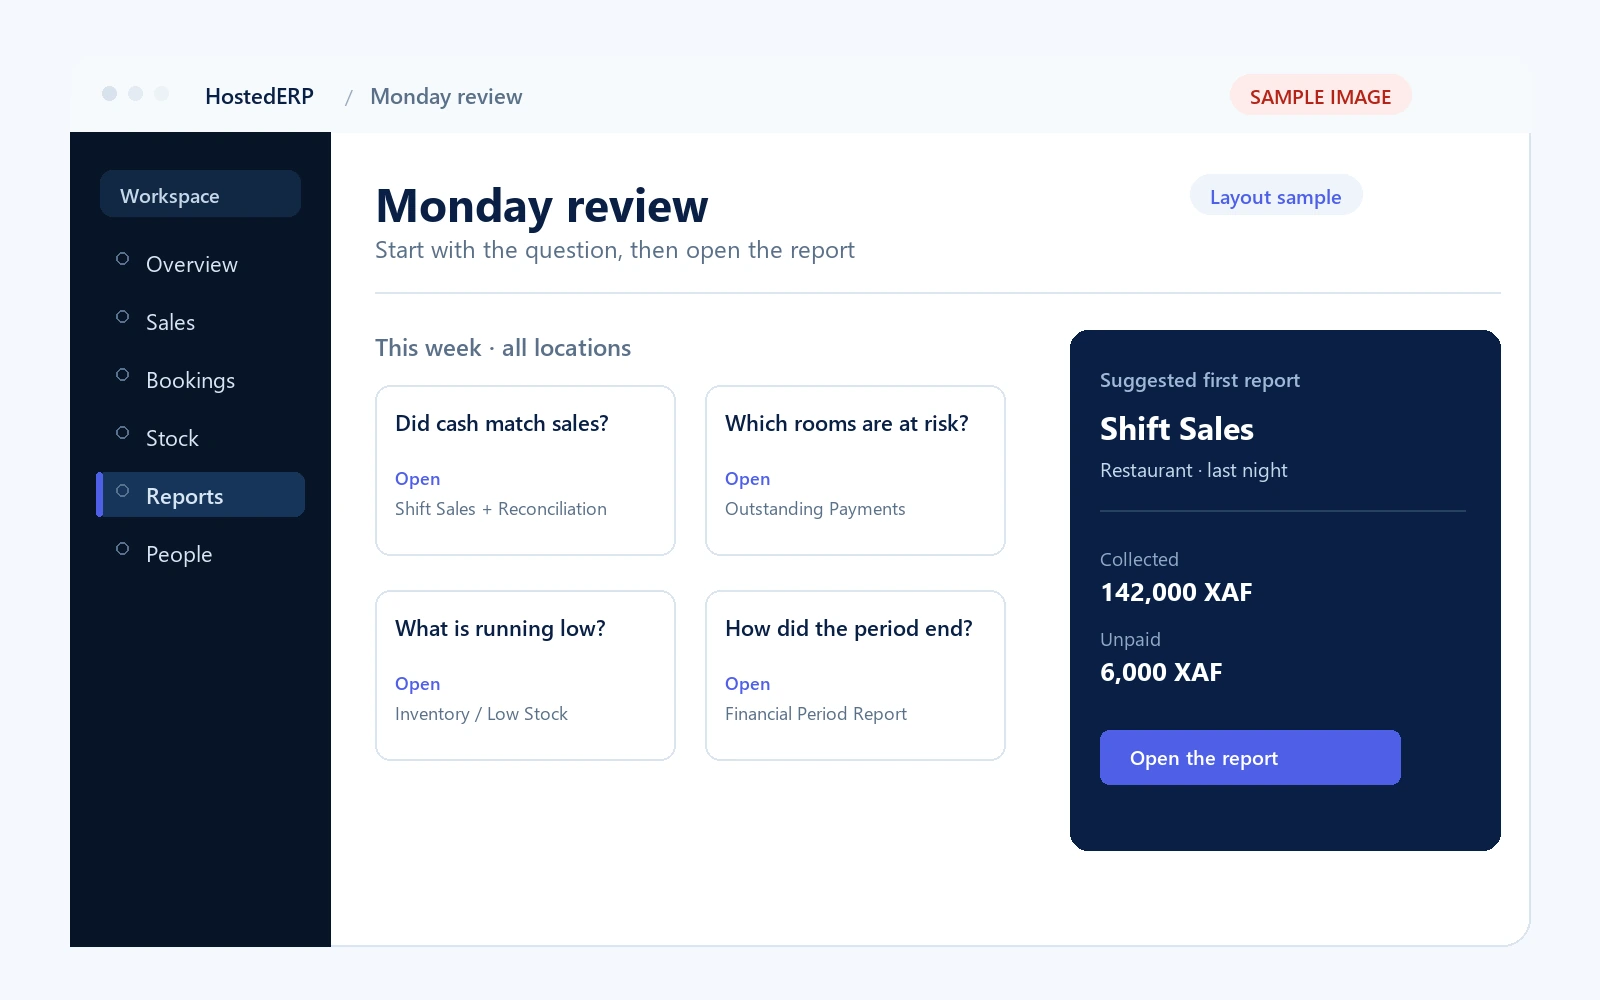1600x1000 pixels.
Task: Click 'Suggested first report' label
Action: [x=1200, y=380]
